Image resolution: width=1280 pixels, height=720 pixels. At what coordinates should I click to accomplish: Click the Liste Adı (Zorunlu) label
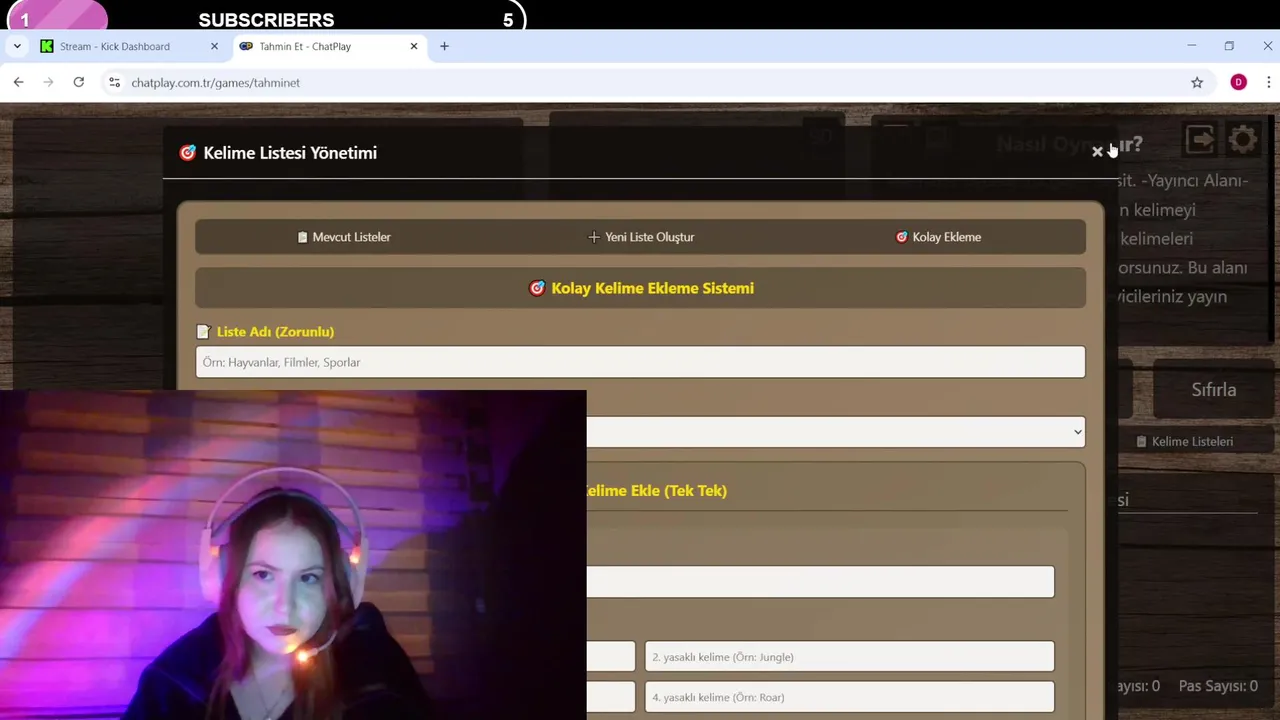(x=275, y=331)
